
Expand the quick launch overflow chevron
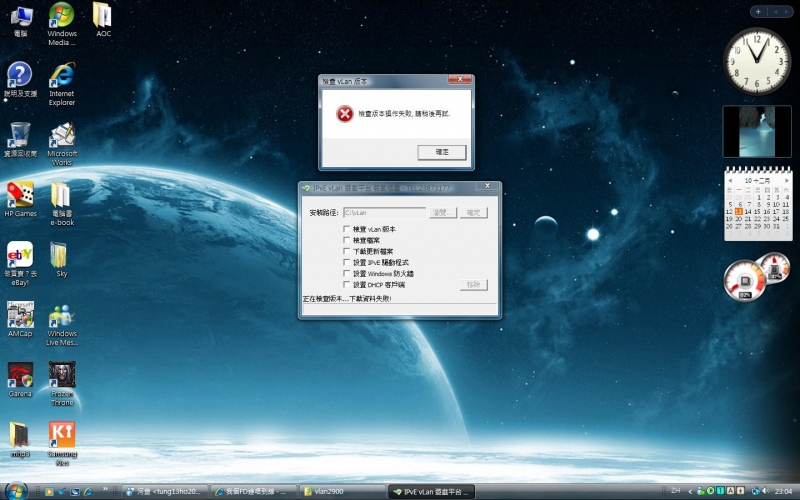pos(105,489)
